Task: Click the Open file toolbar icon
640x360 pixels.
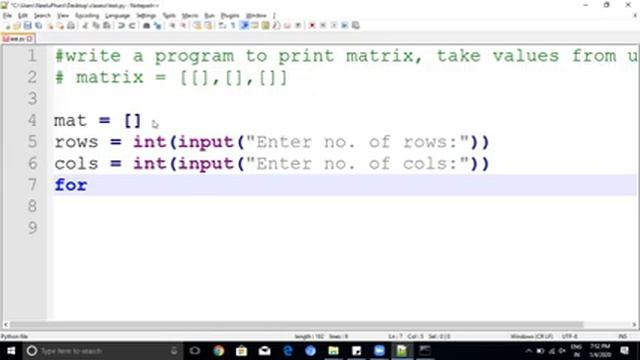Action: [16, 25]
